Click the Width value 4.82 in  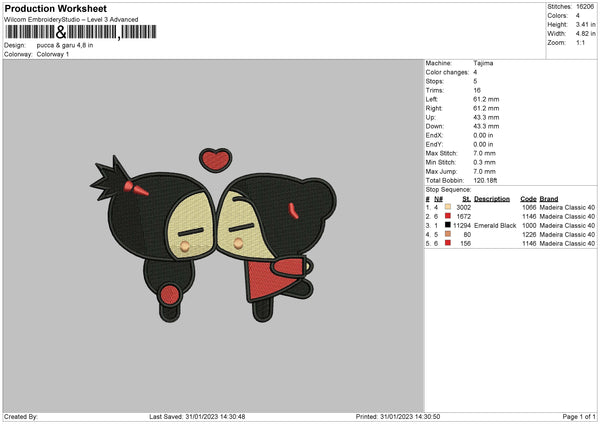(x=585, y=34)
